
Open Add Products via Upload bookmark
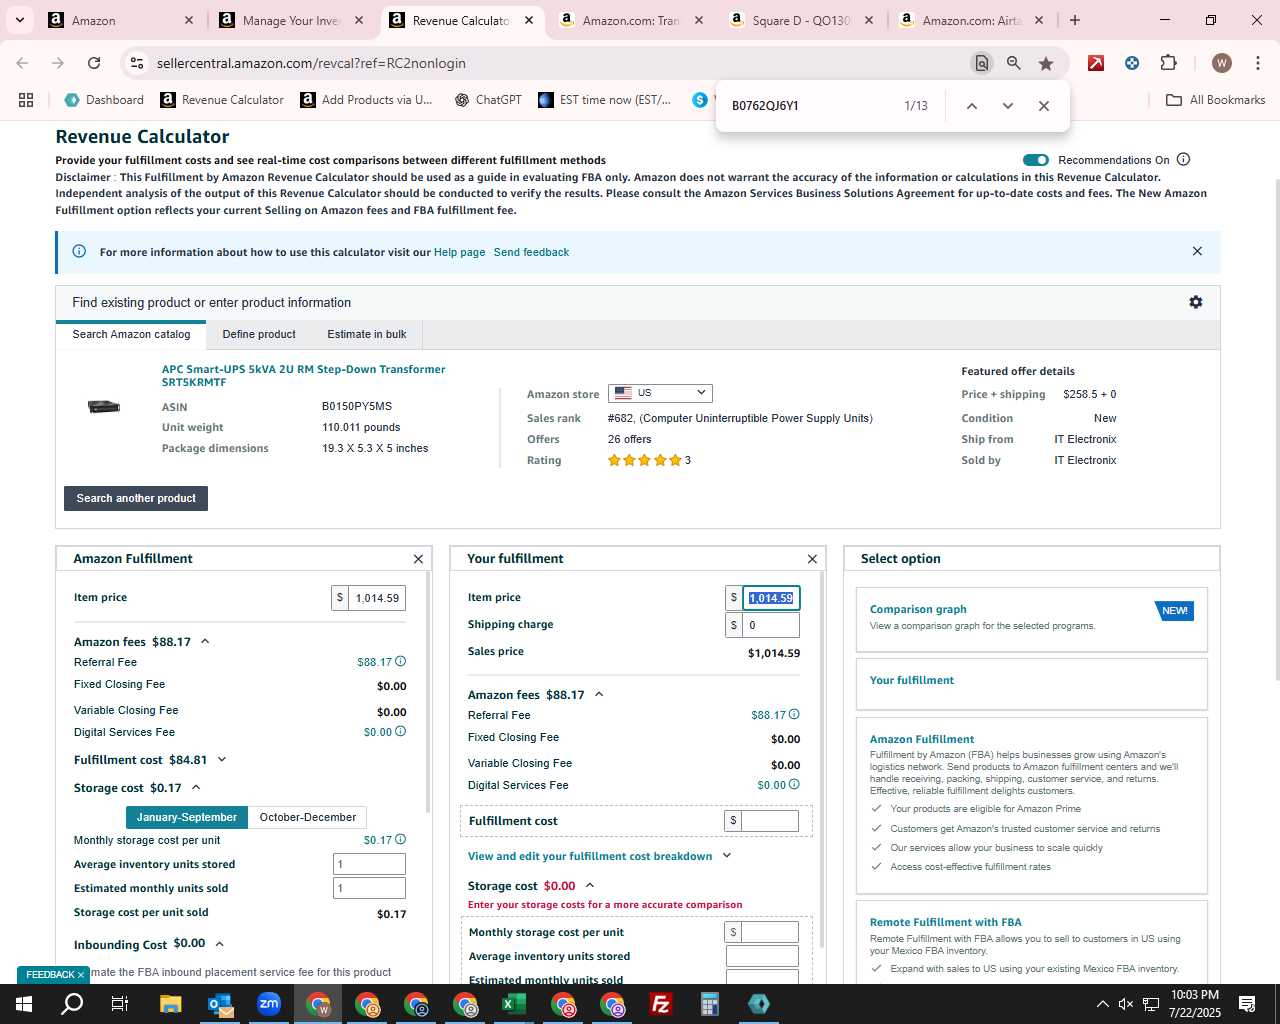[367, 100]
